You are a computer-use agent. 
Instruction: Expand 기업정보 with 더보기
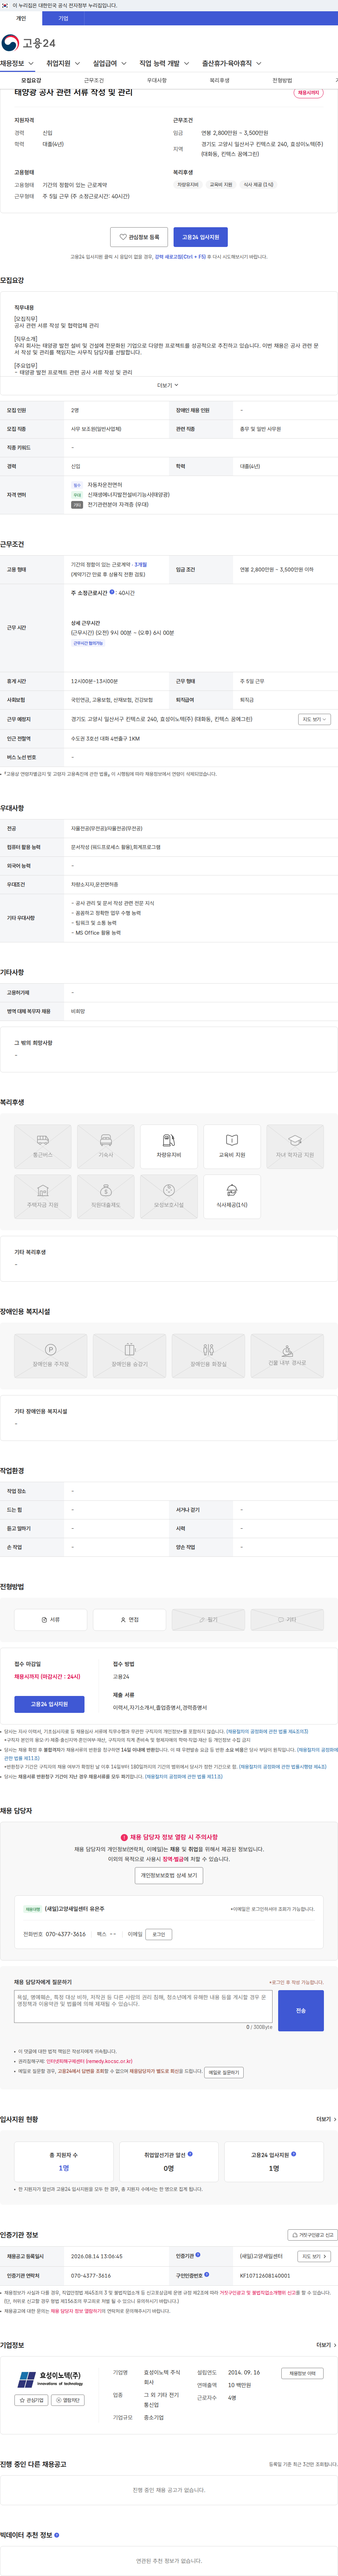326,2345
